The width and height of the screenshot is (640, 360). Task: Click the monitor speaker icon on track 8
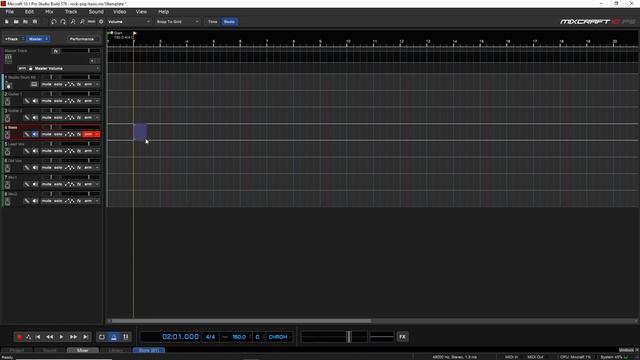[35, 201]
